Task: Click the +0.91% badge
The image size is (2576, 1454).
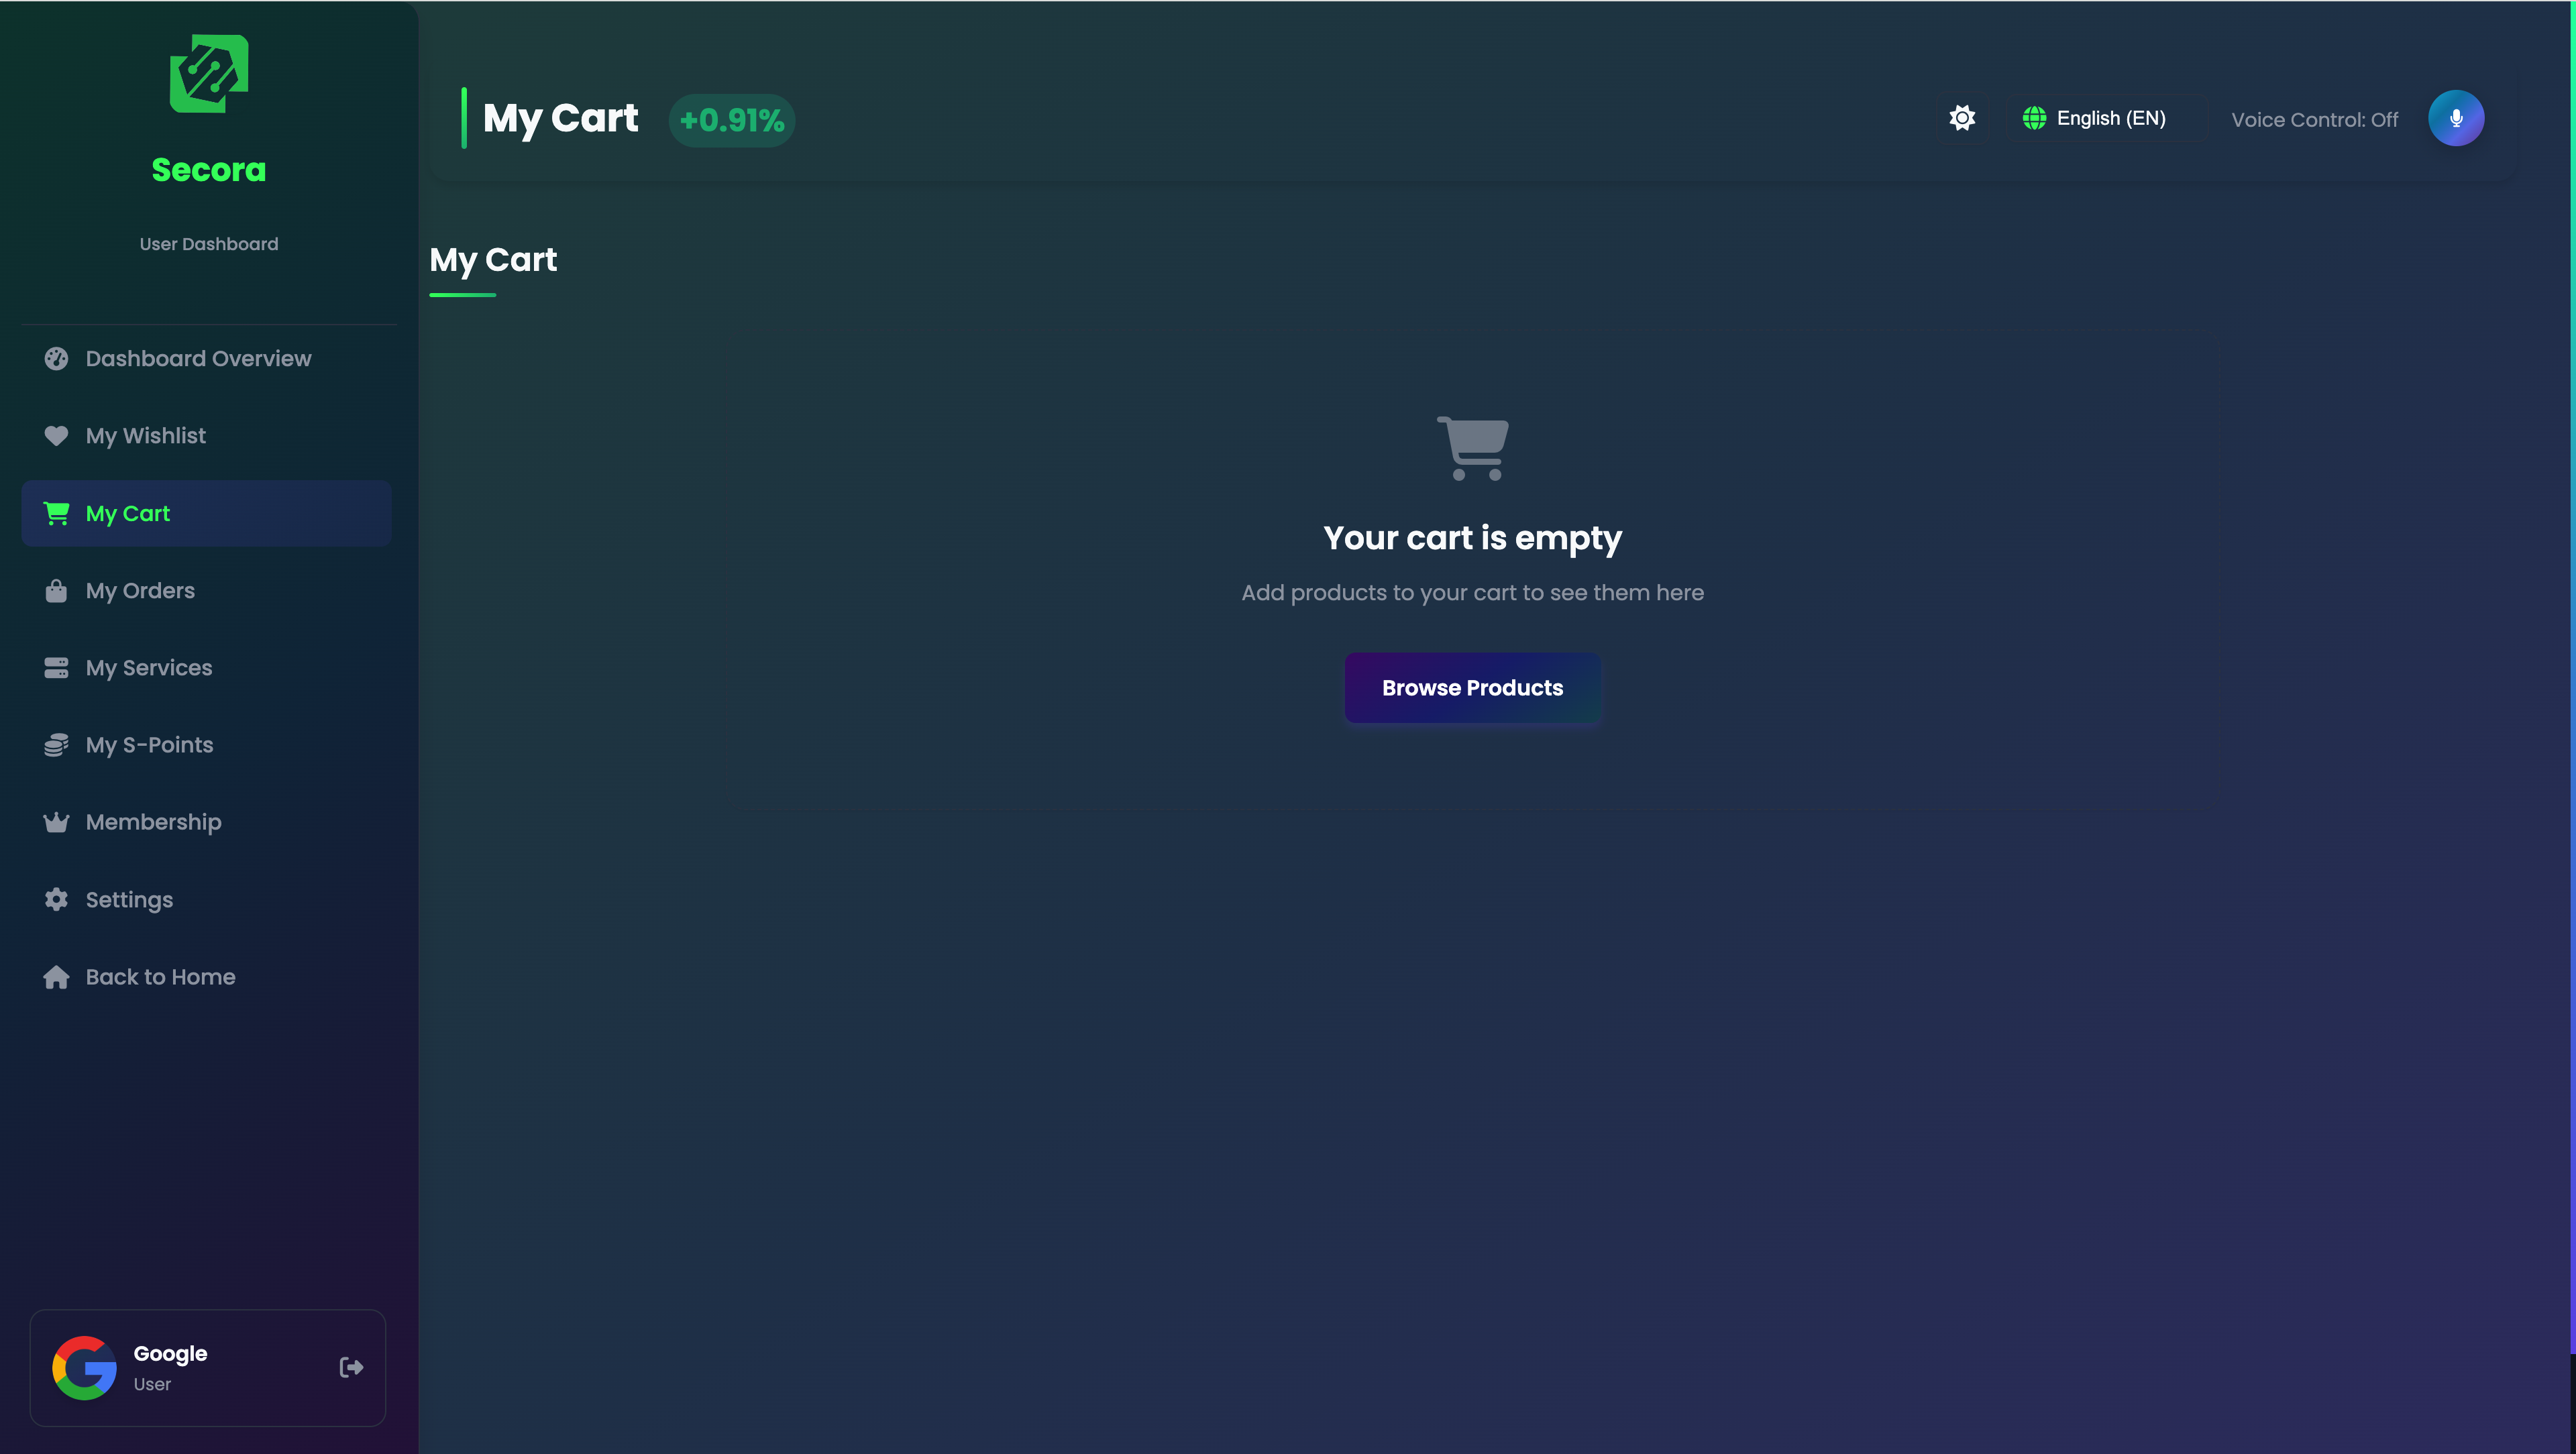Action: click(731, 120)
